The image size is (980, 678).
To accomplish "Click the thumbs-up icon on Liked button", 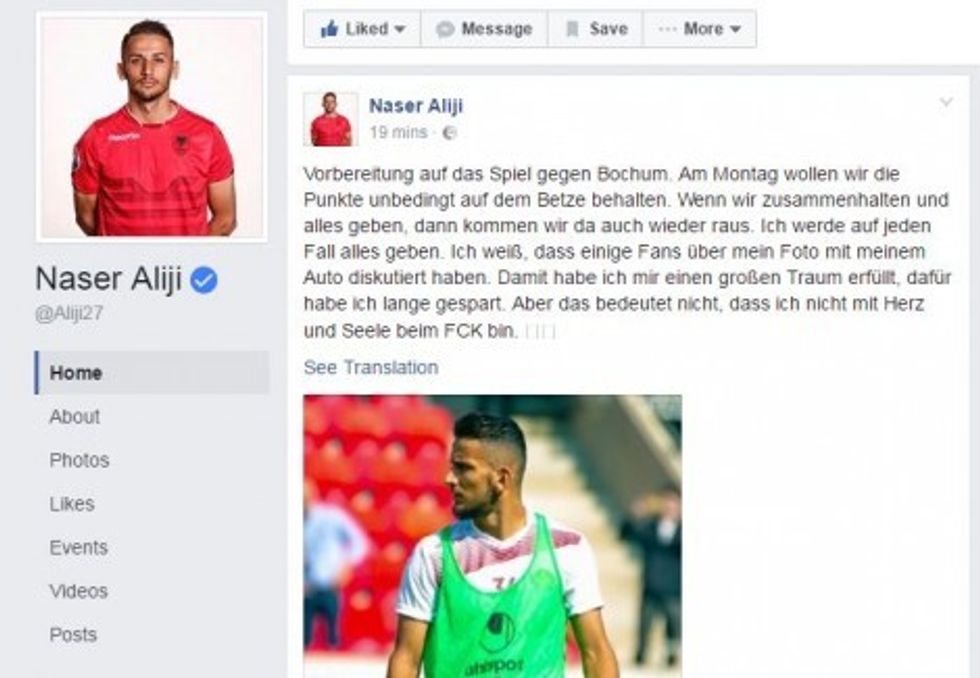I will click(x=329, y=28).
